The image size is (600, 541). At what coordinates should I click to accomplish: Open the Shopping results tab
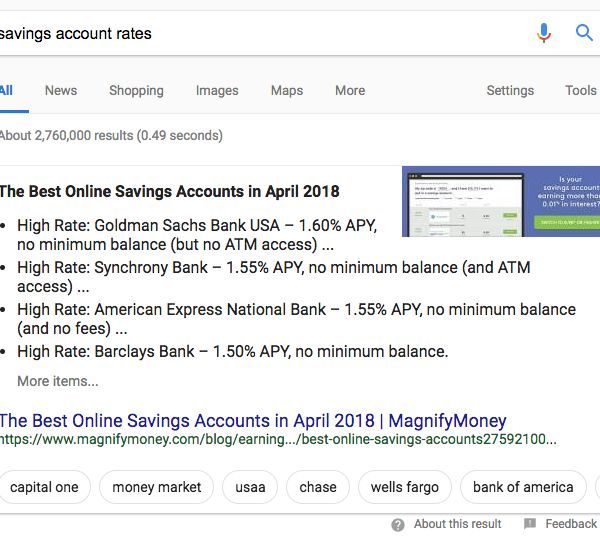click(136, 90)
